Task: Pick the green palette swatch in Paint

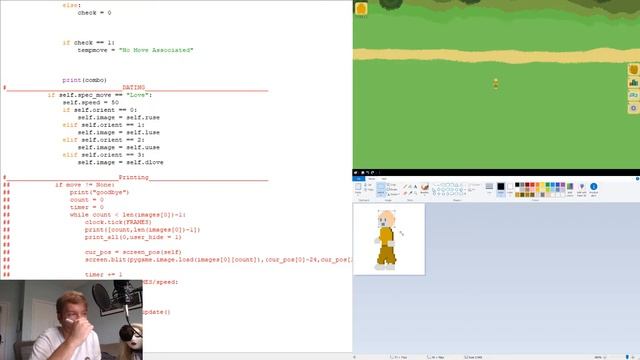Action: point(548,185)
